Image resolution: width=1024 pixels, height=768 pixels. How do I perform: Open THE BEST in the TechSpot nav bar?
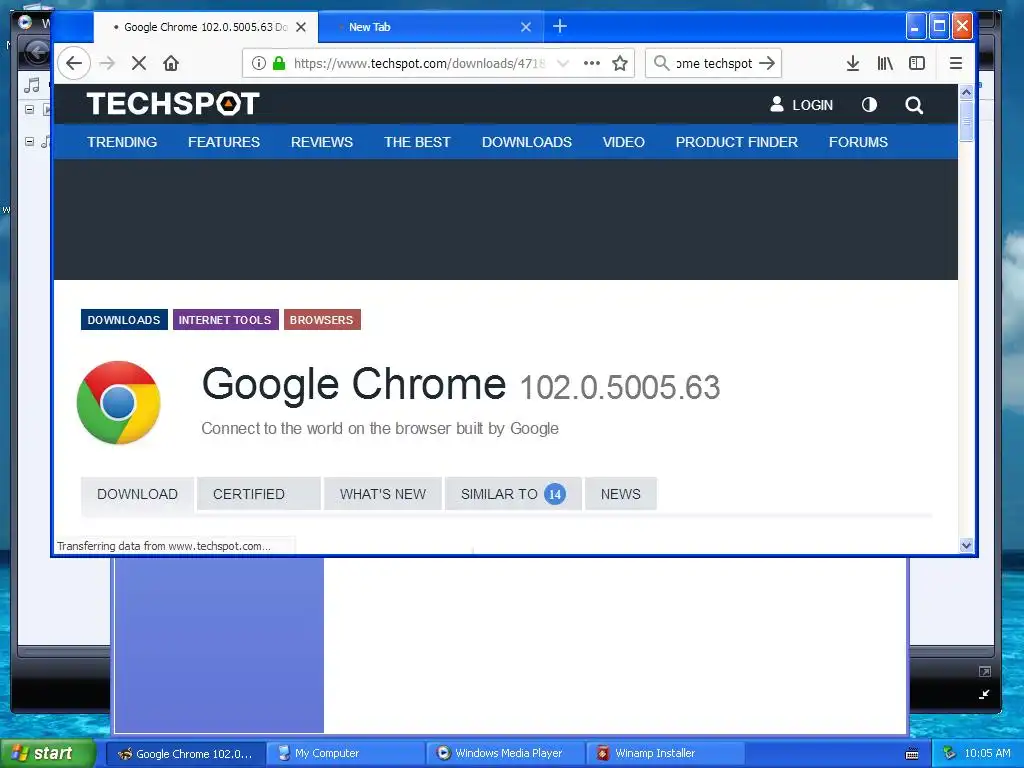(417, 142)
